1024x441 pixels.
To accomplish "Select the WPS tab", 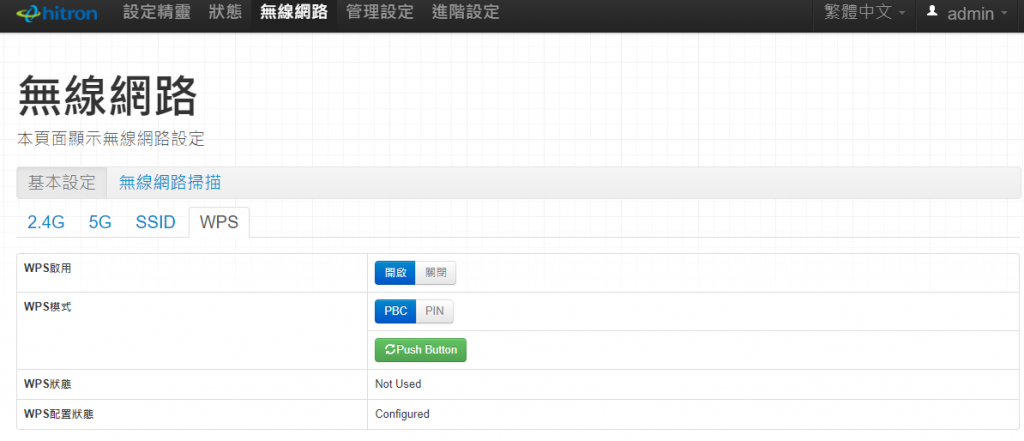I will [219, 222].
